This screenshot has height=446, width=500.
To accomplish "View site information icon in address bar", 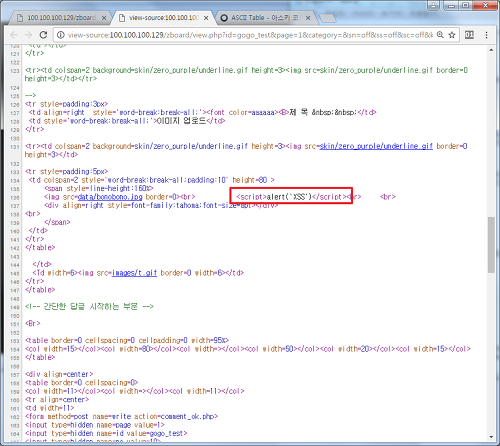I will pos(61,35).
